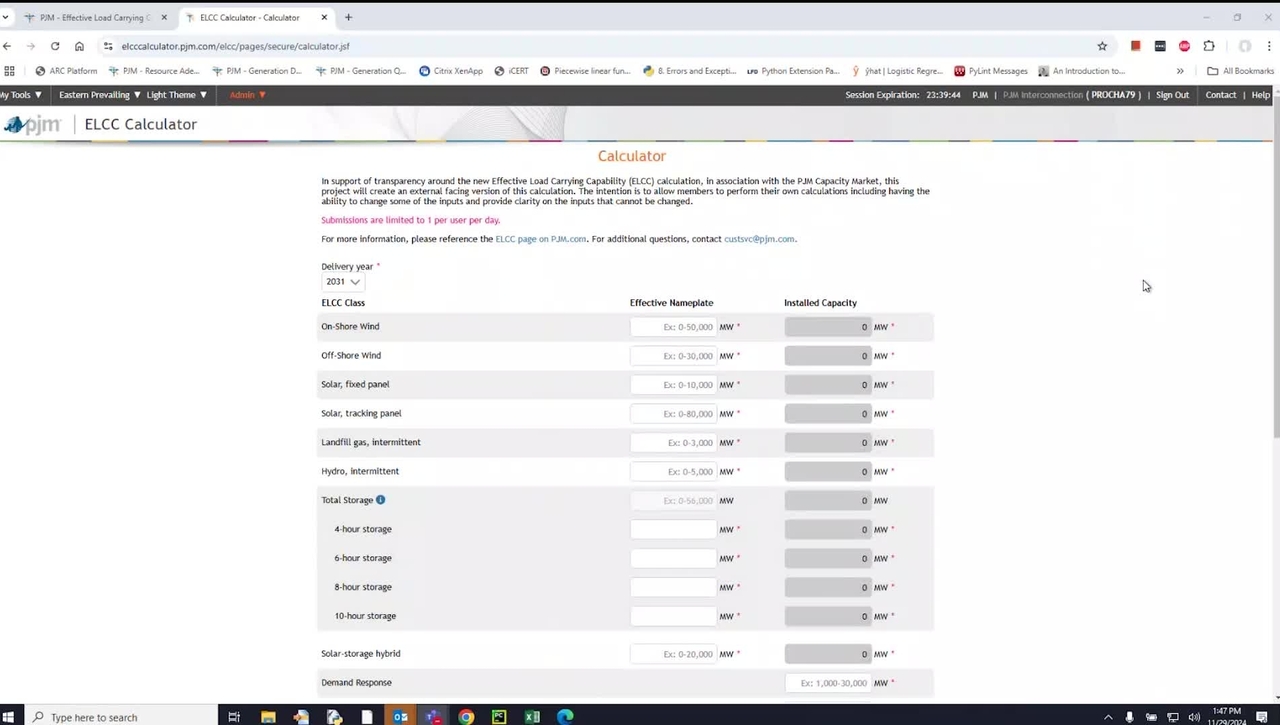Click the Sign Out link
Image resolution: width=1280 pixels, height=725 pixels.
(1172, 95)
